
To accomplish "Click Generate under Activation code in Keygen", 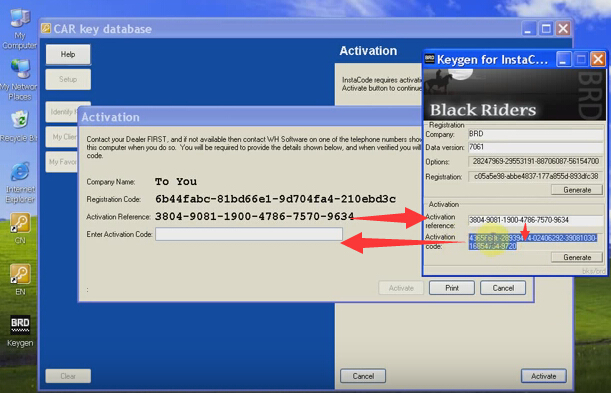I will click(x=577, y=257).
